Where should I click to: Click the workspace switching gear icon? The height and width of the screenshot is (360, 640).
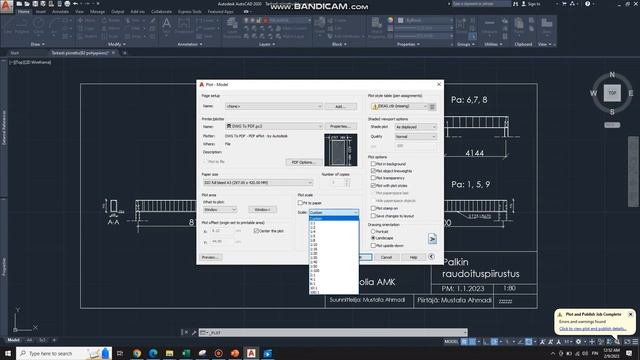click(x=578, y=342)
